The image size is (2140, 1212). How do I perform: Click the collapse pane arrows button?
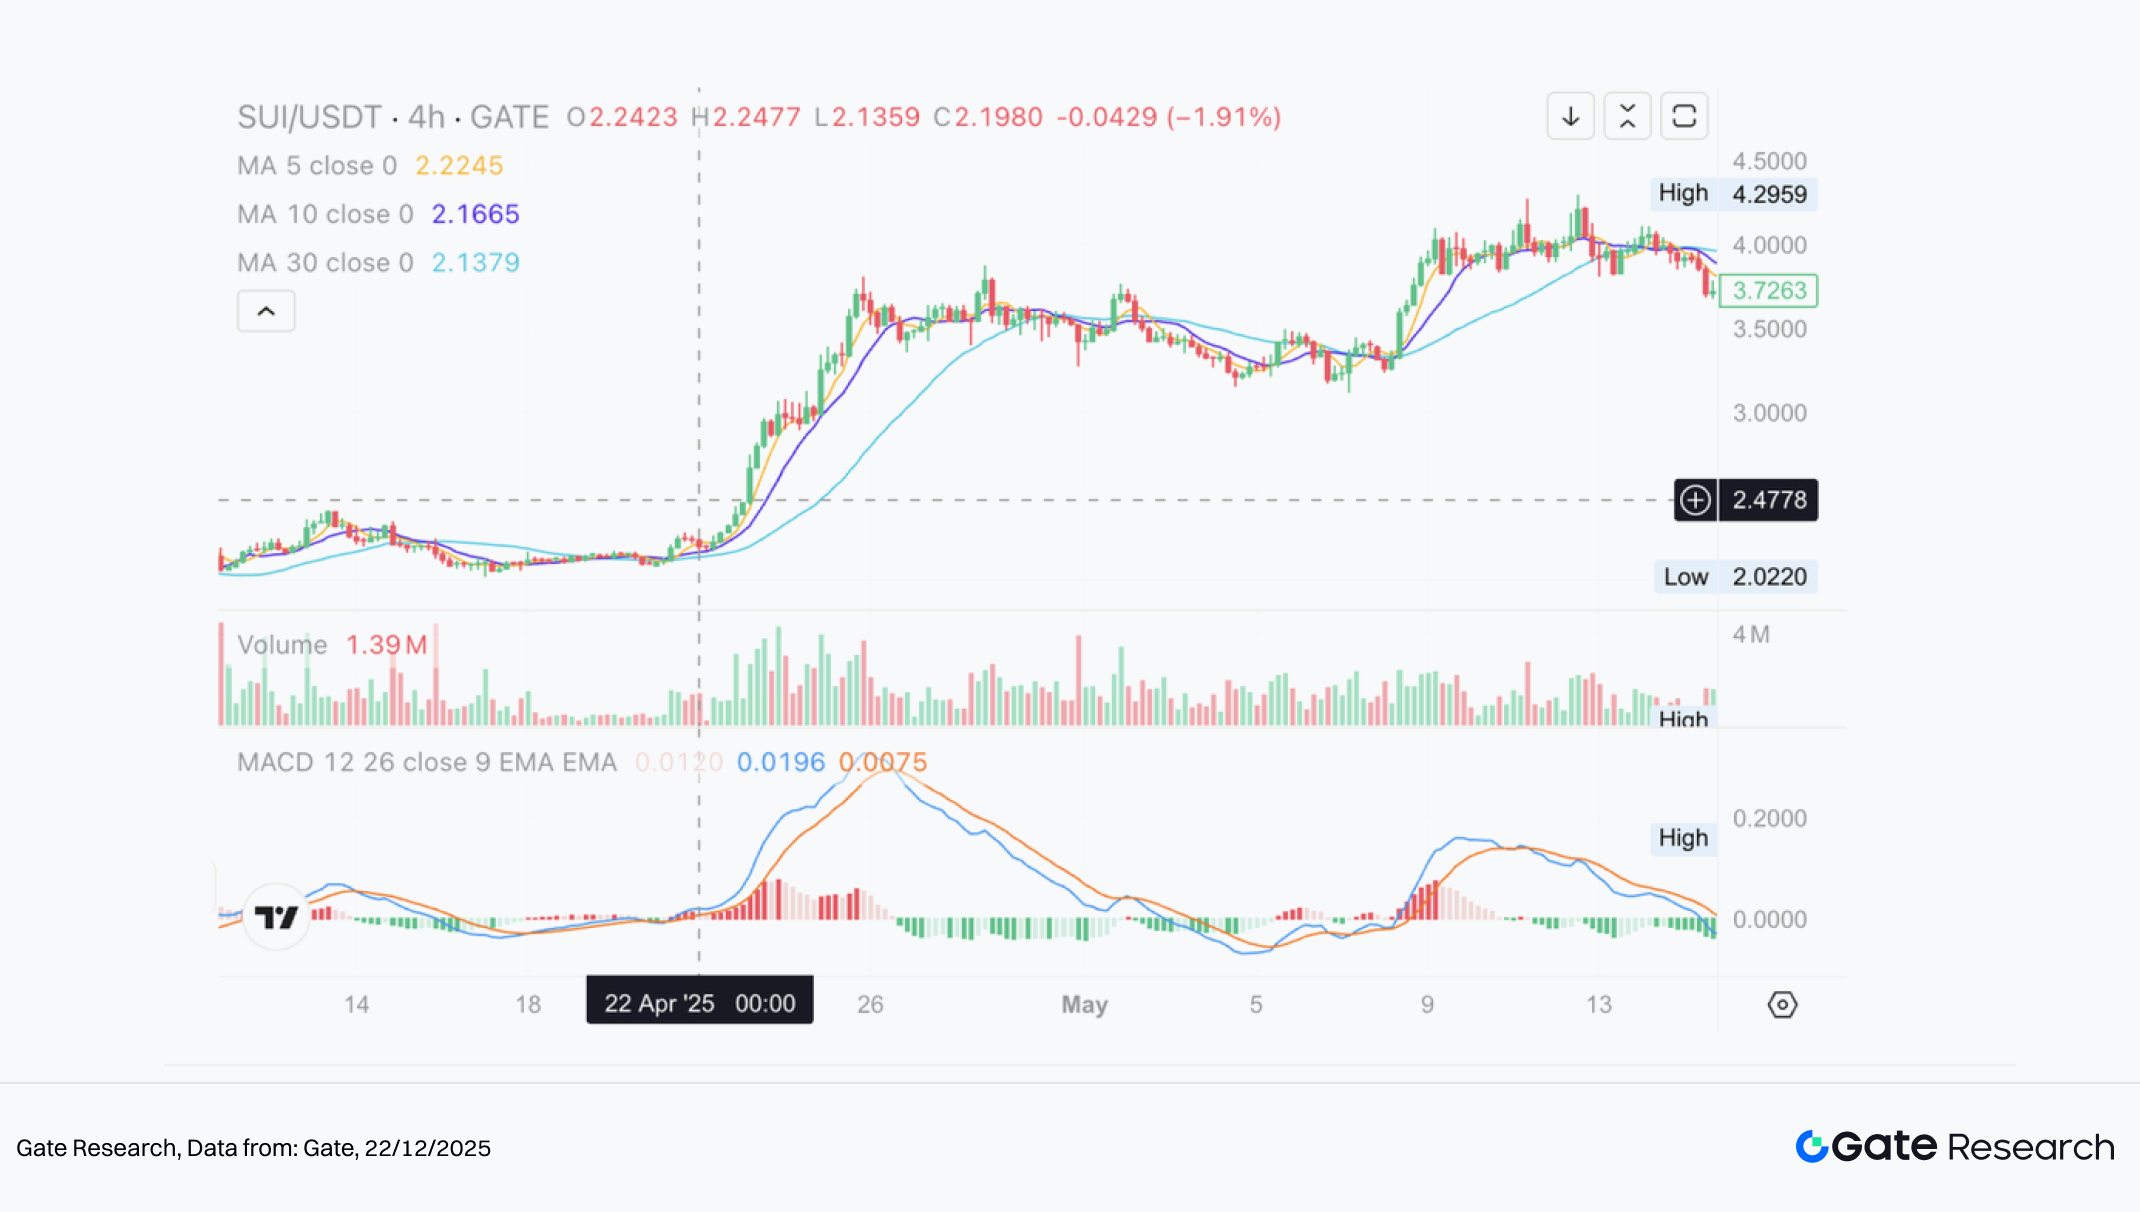[x=1627, y=116]
